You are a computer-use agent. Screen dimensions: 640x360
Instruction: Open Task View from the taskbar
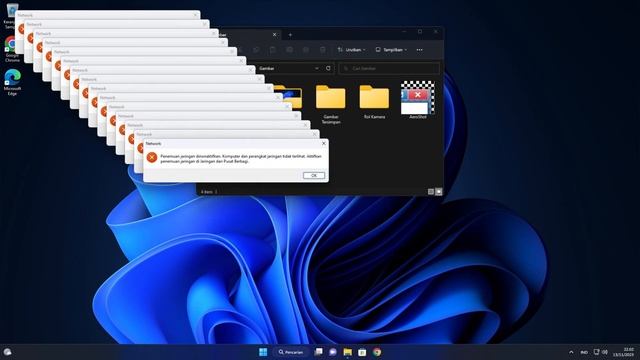[318, 352]
